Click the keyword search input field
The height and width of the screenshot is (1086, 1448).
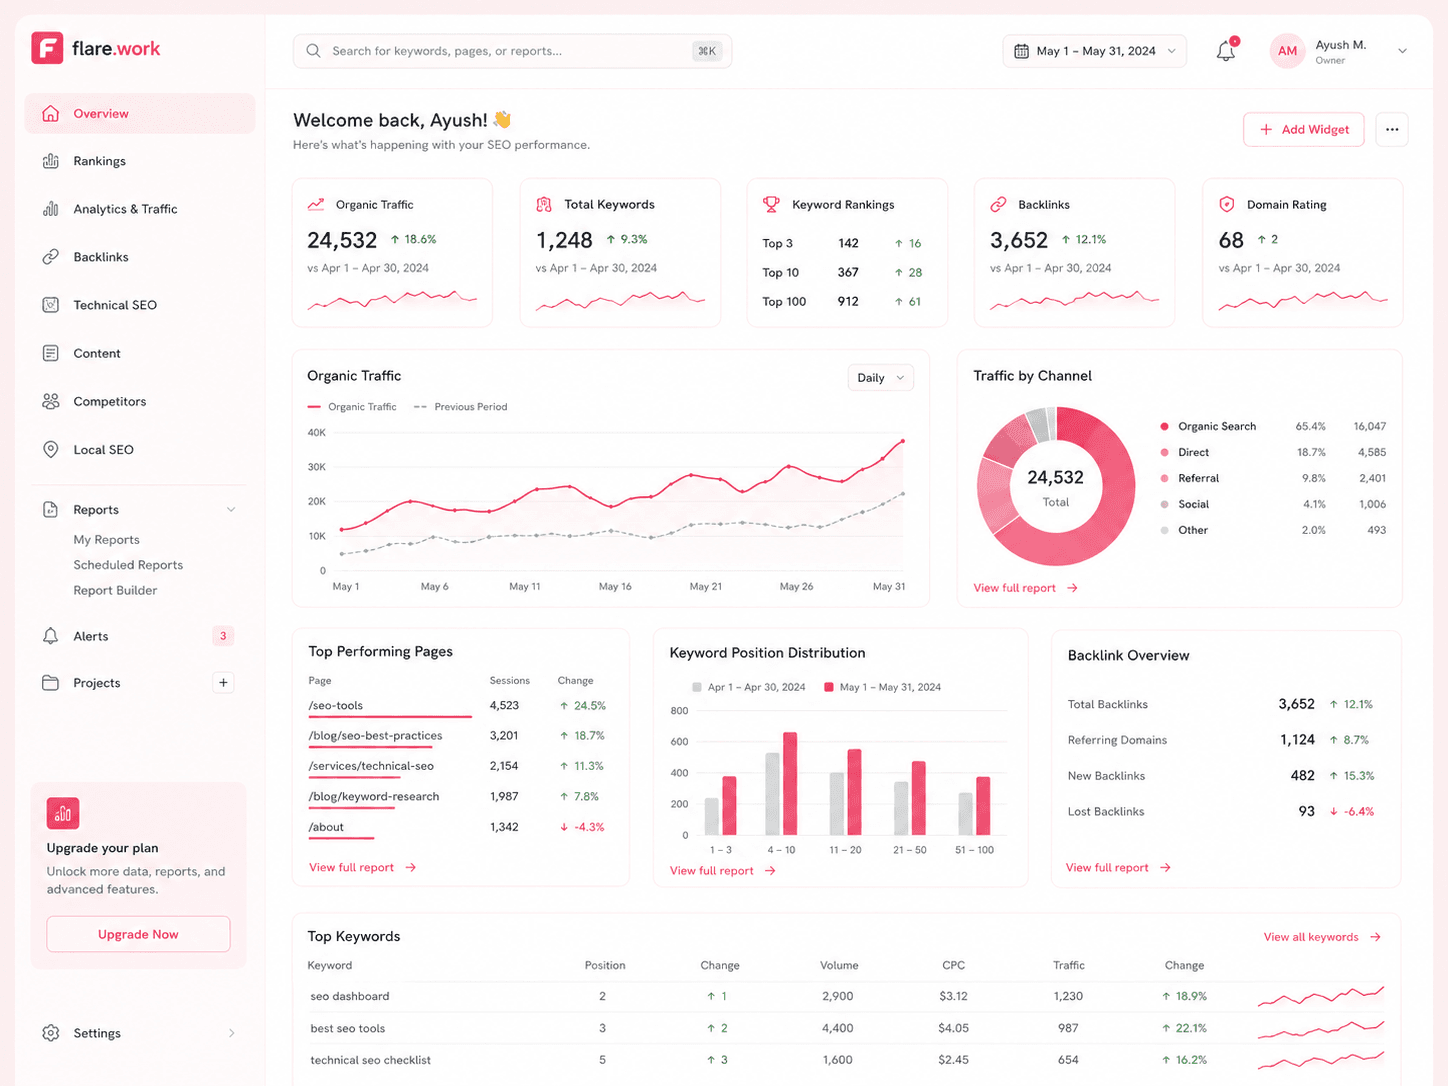(512, 51)
